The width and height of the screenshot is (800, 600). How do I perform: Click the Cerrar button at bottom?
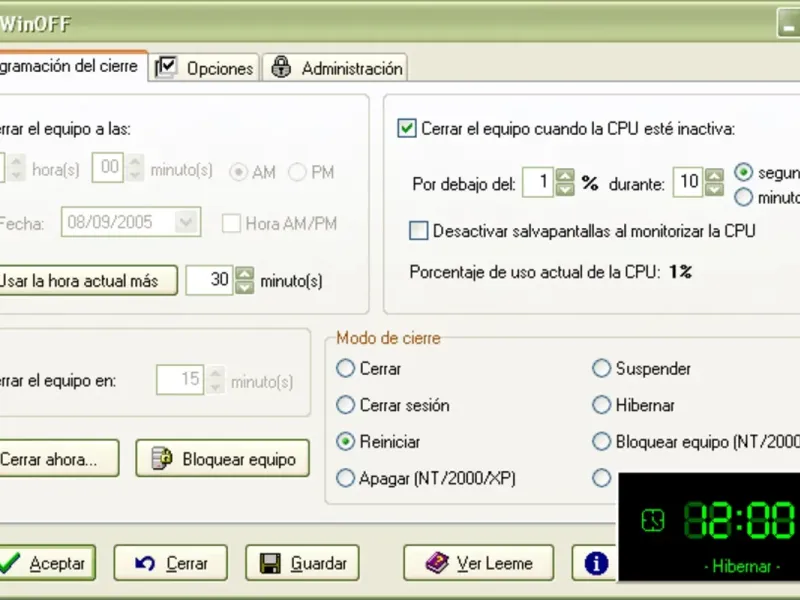click(x=171, y=563)
